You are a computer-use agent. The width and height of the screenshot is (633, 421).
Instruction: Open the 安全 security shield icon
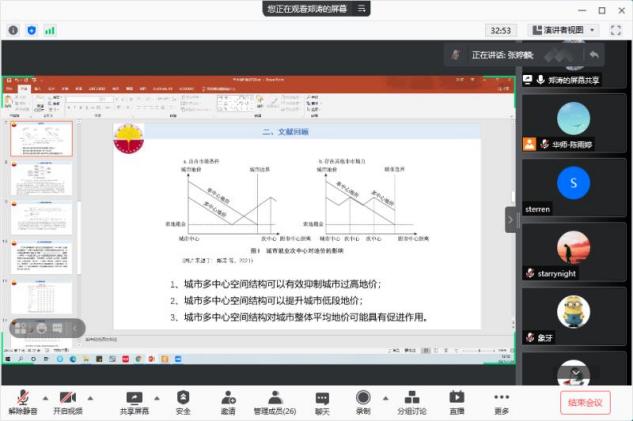pyautogui.click(x=183, y=397)
